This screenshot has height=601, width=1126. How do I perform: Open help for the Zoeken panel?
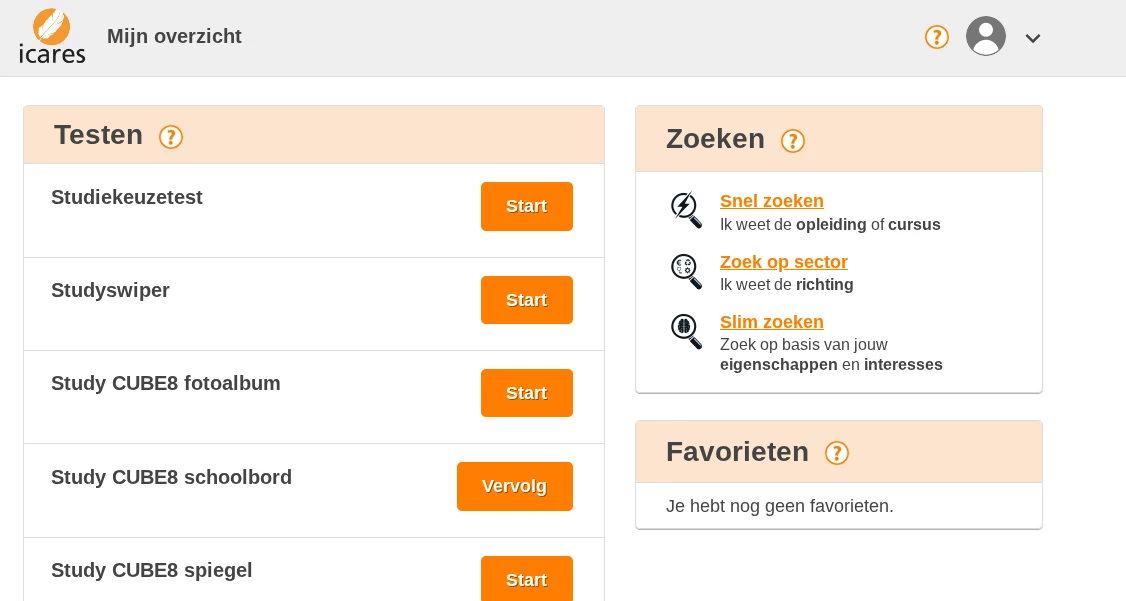[793, 141]
